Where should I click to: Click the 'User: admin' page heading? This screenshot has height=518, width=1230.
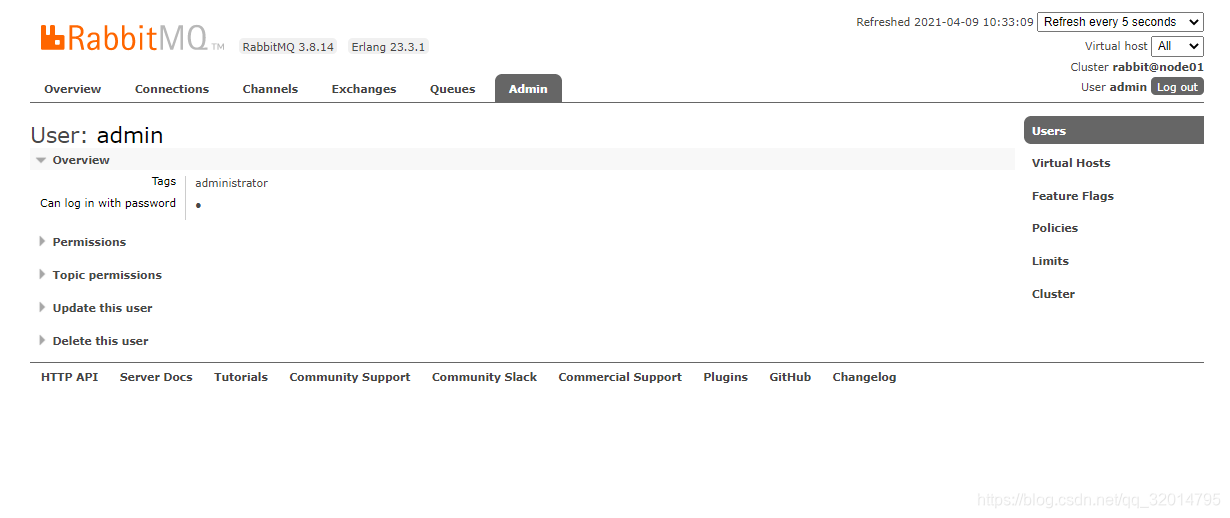[x=97, y=135]
